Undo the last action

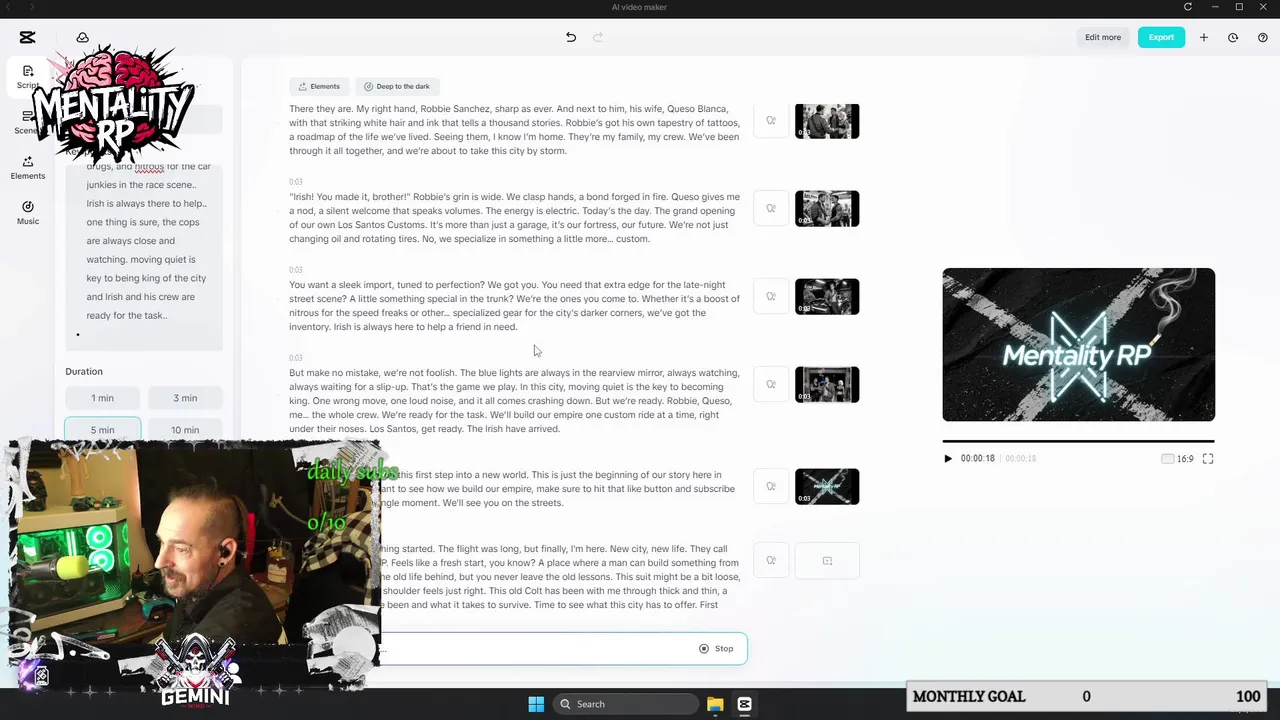pyautogui.click(x=571, y=37)
